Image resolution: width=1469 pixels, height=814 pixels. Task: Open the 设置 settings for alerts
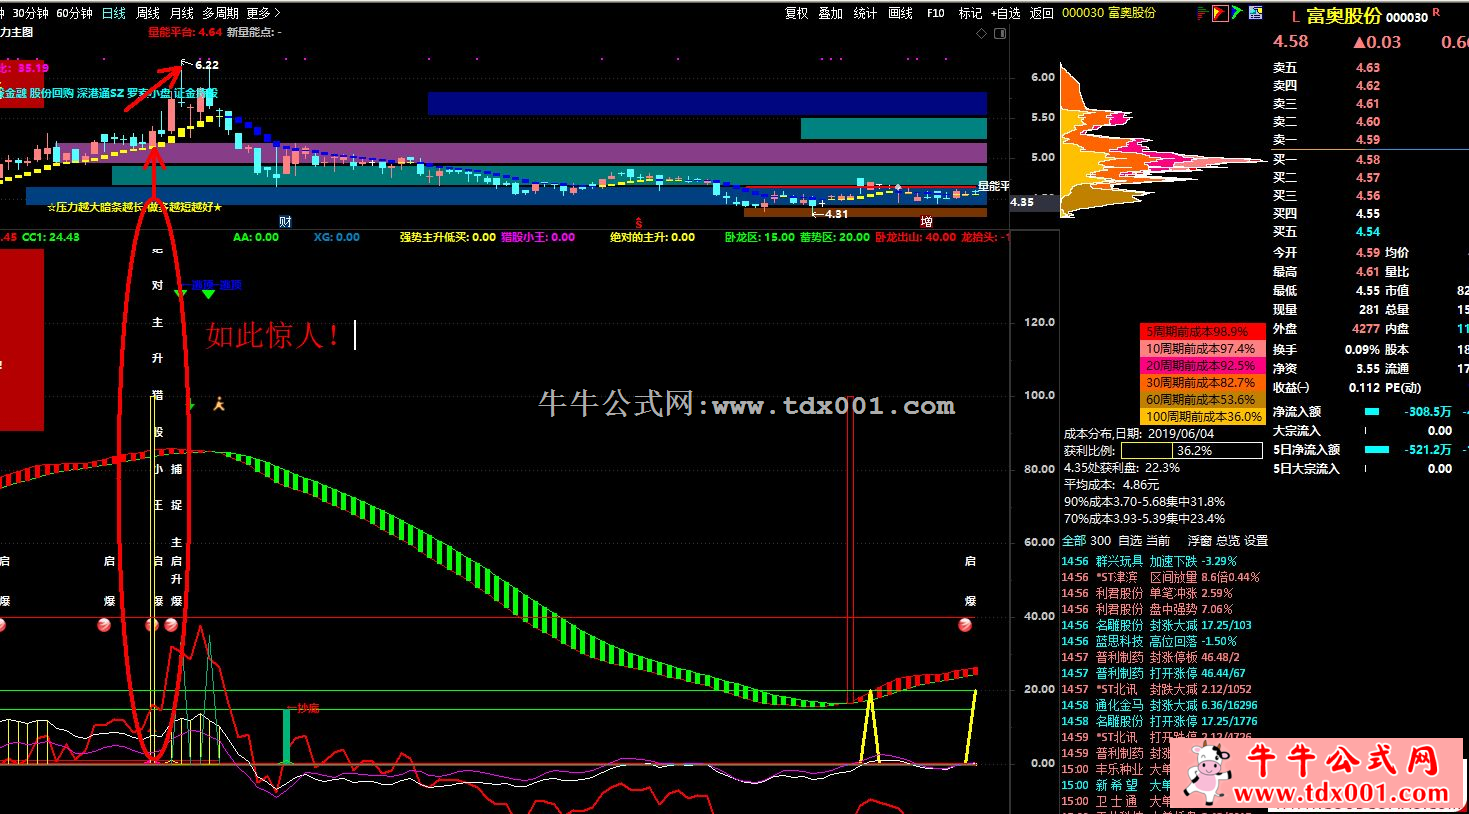point(1256,540)
